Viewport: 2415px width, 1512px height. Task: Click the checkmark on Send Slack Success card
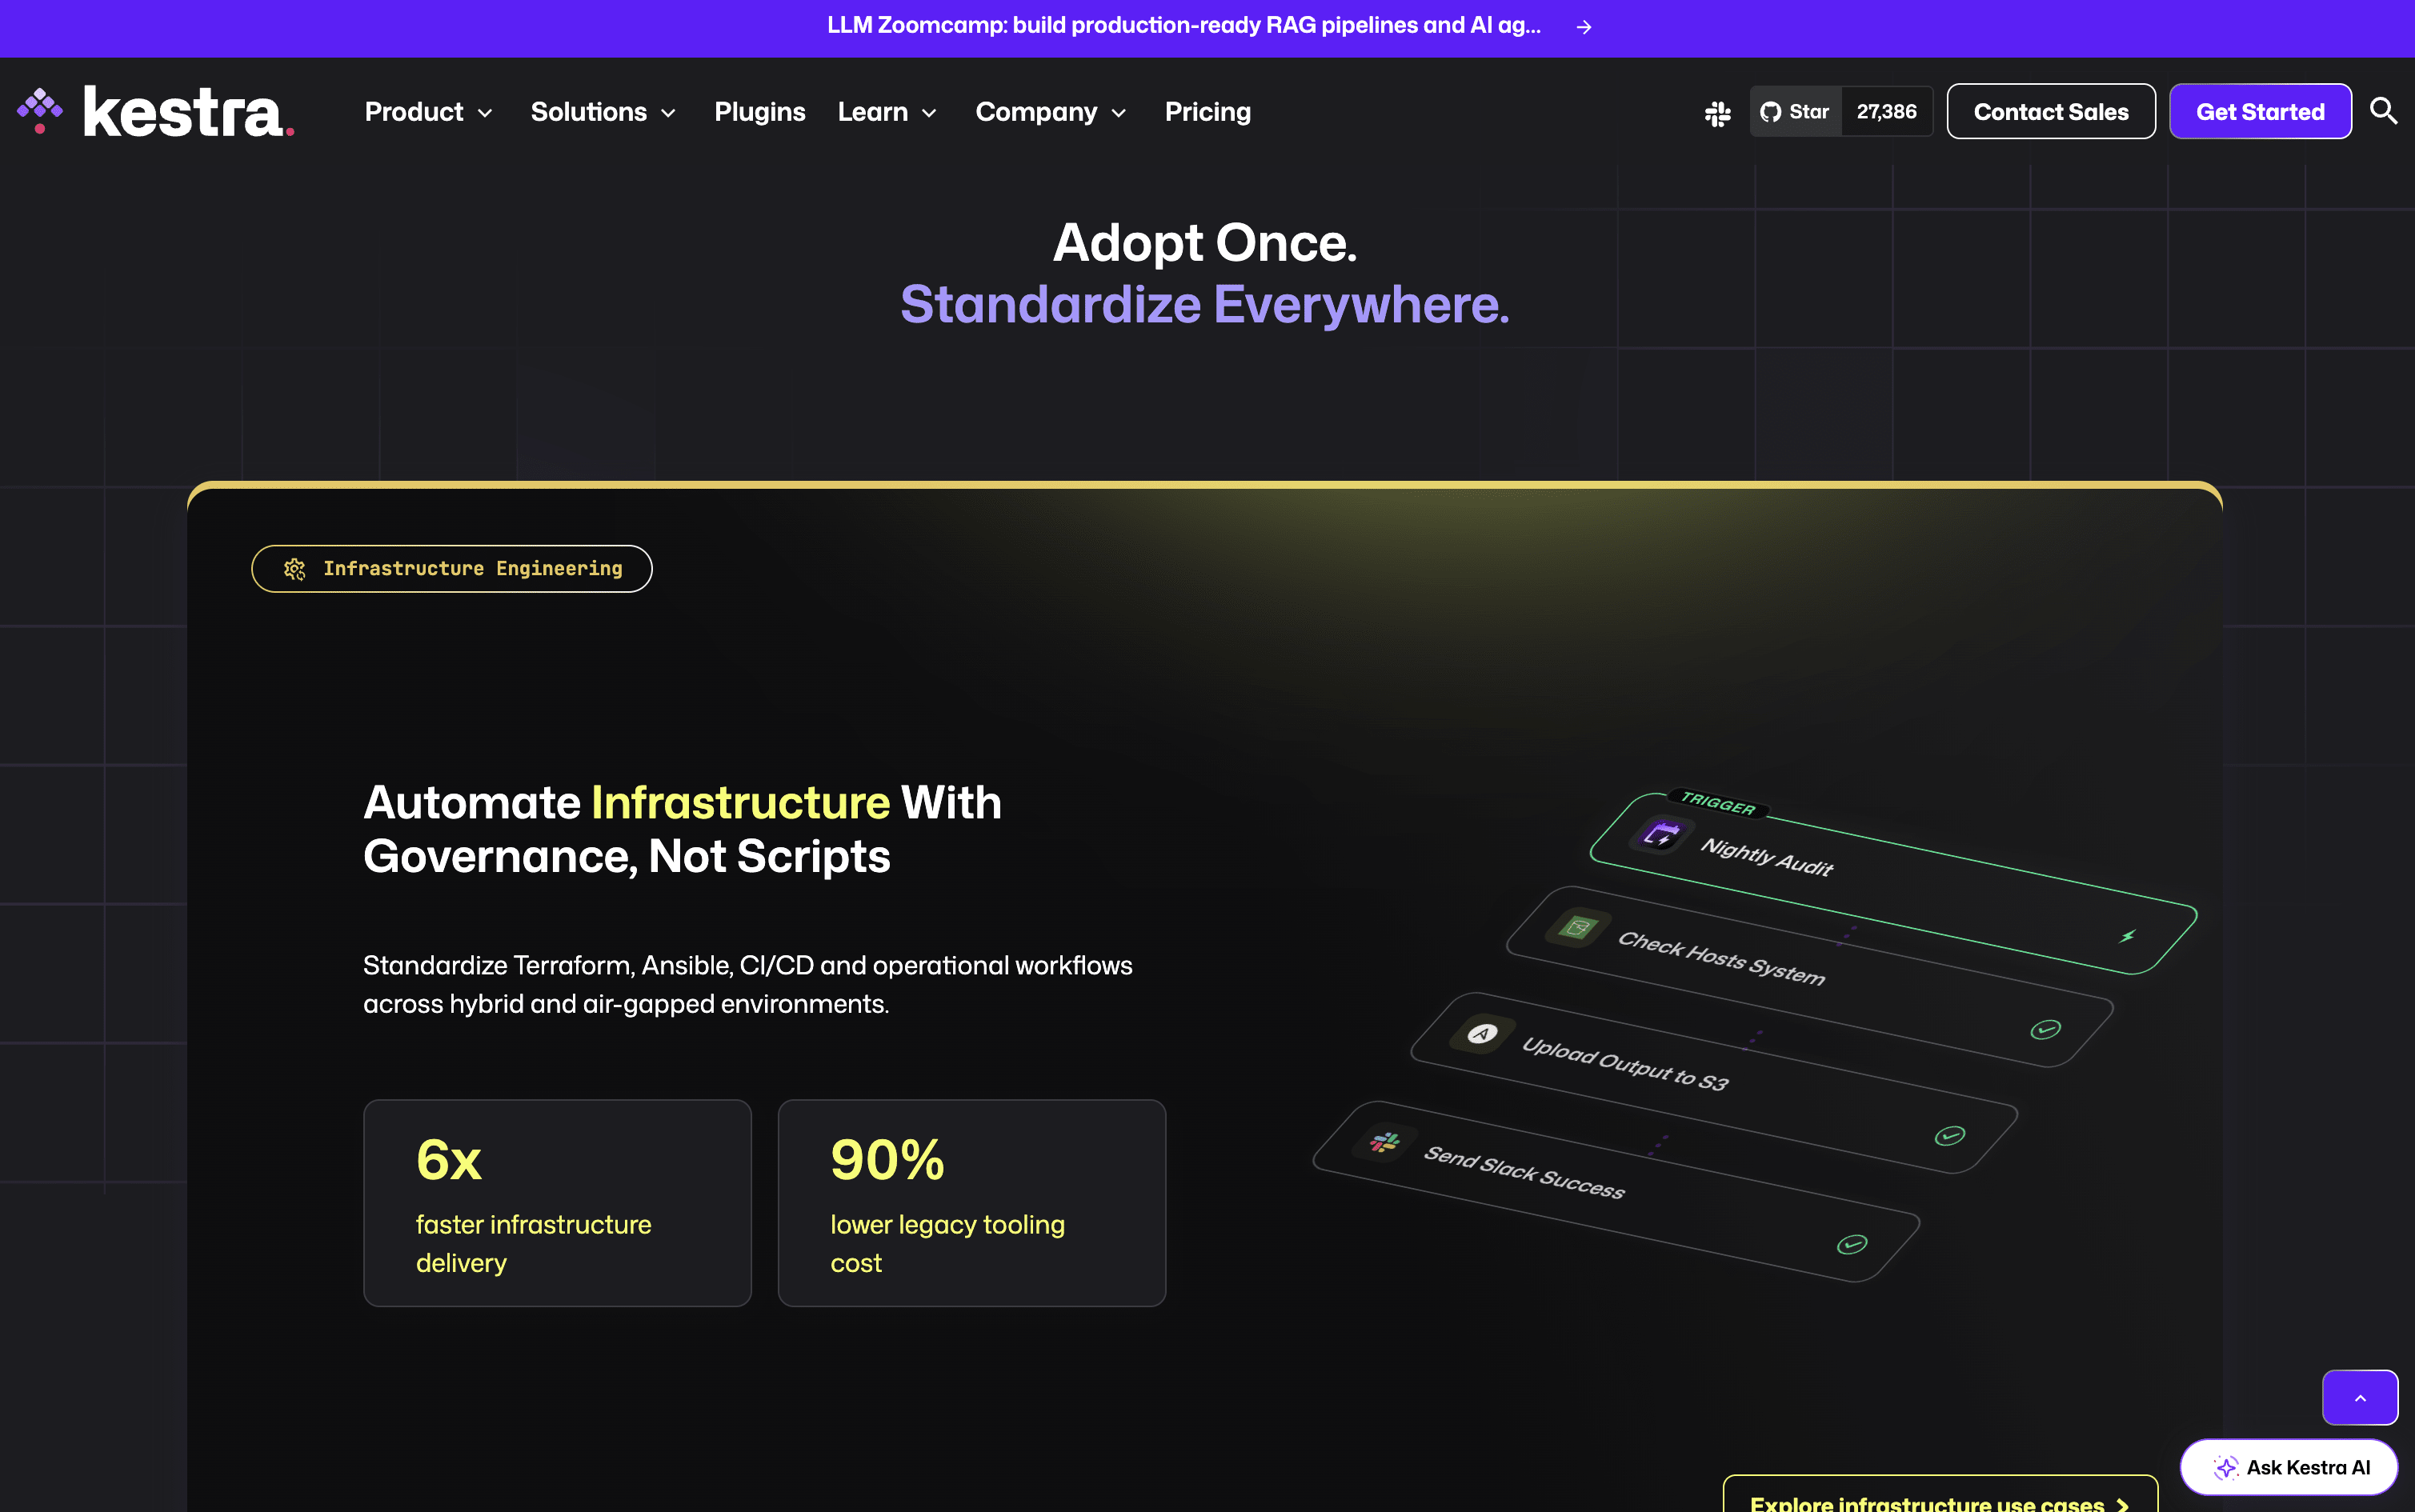tap(1852, 1244)
